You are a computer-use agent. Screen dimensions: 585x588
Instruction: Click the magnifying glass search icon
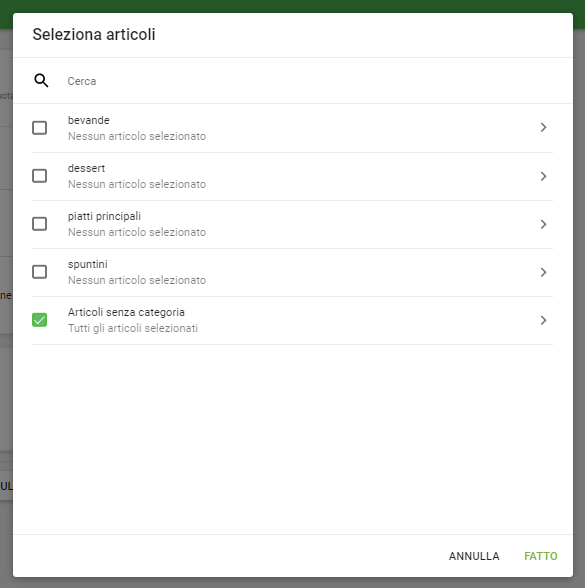[x=41, y=81]
